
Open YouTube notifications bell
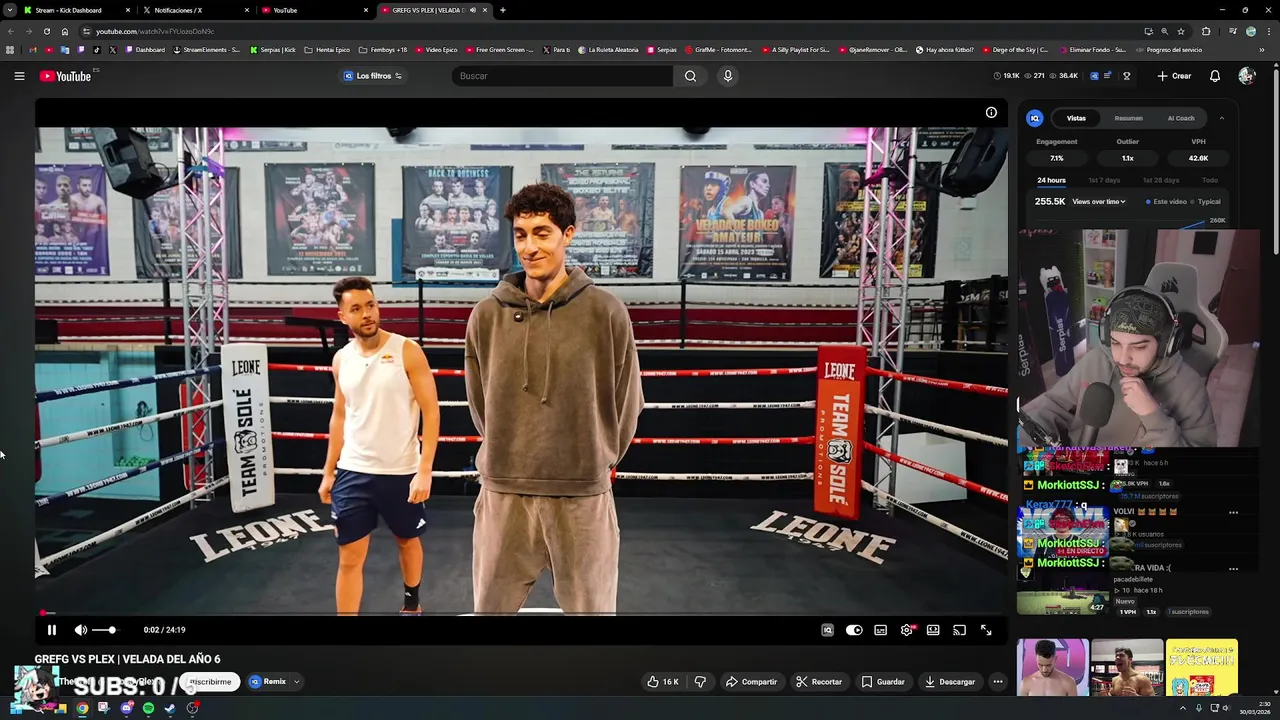pos(1215,76)
